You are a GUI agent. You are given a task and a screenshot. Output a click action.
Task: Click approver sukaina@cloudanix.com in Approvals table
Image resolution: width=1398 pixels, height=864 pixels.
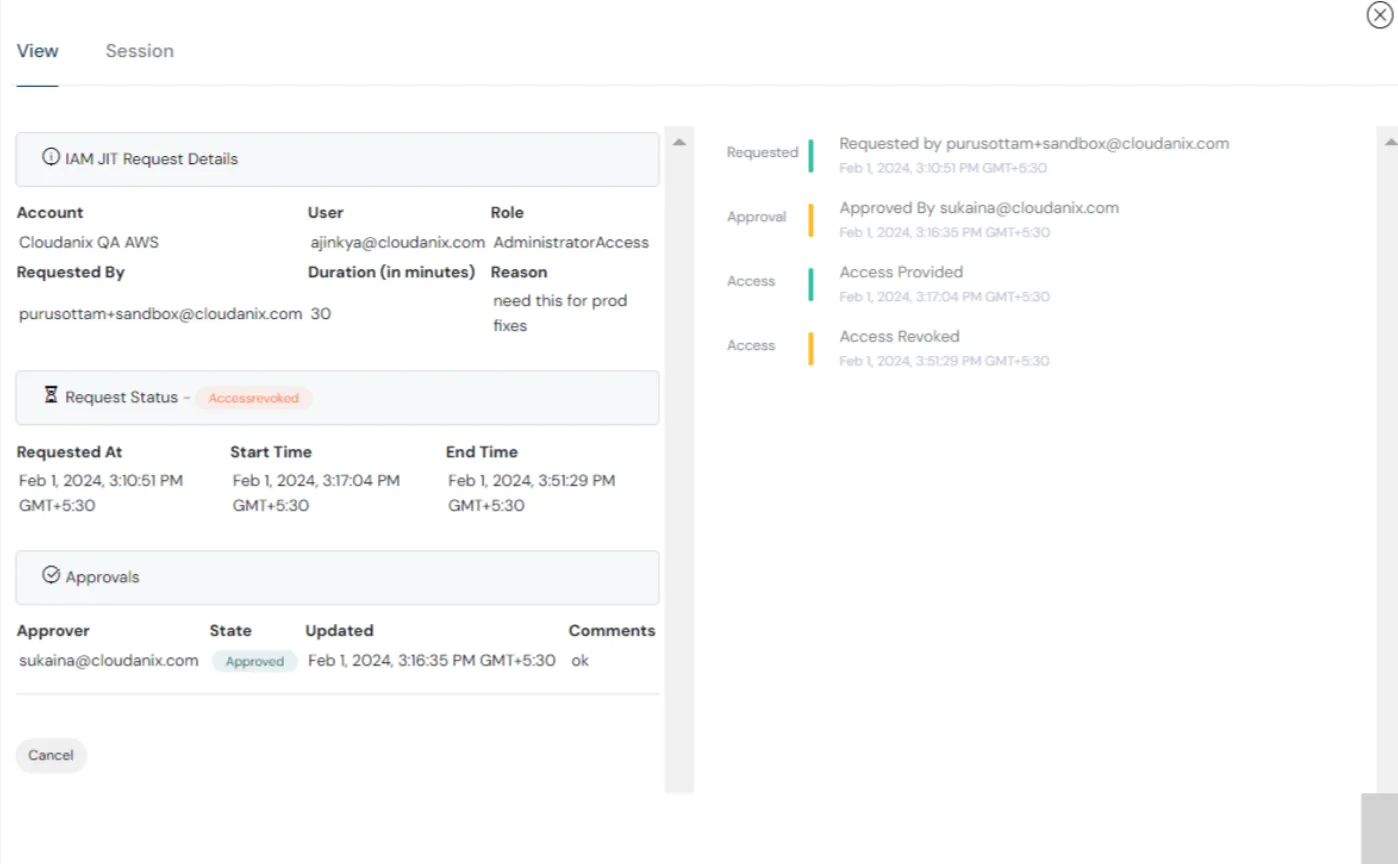click(108, 660)
